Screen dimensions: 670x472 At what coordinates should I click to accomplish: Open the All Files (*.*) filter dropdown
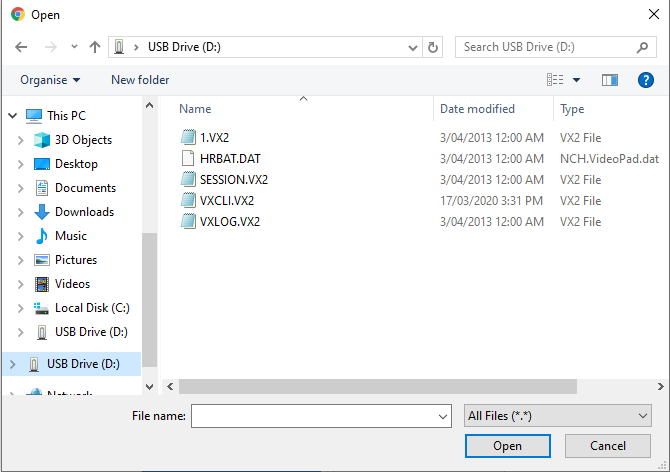tap(558, 416)
